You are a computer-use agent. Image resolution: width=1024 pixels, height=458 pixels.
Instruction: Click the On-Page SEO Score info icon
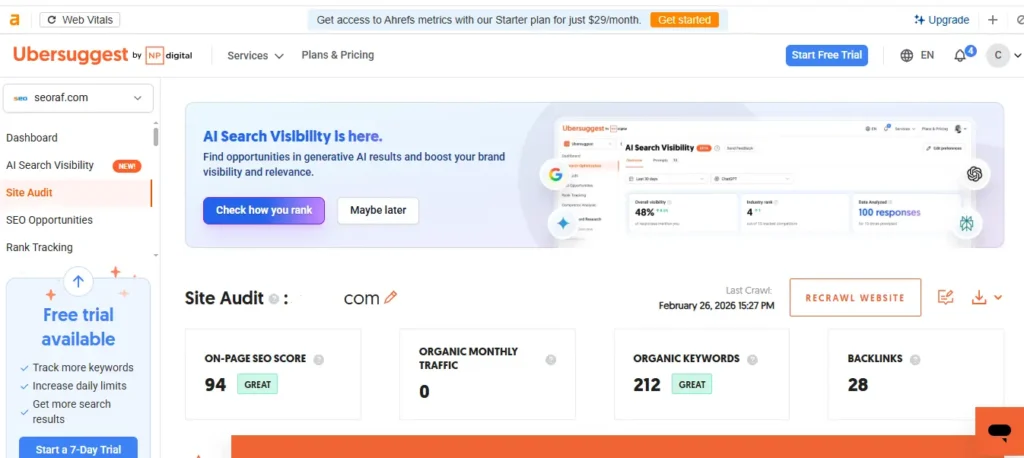[319, 359]
